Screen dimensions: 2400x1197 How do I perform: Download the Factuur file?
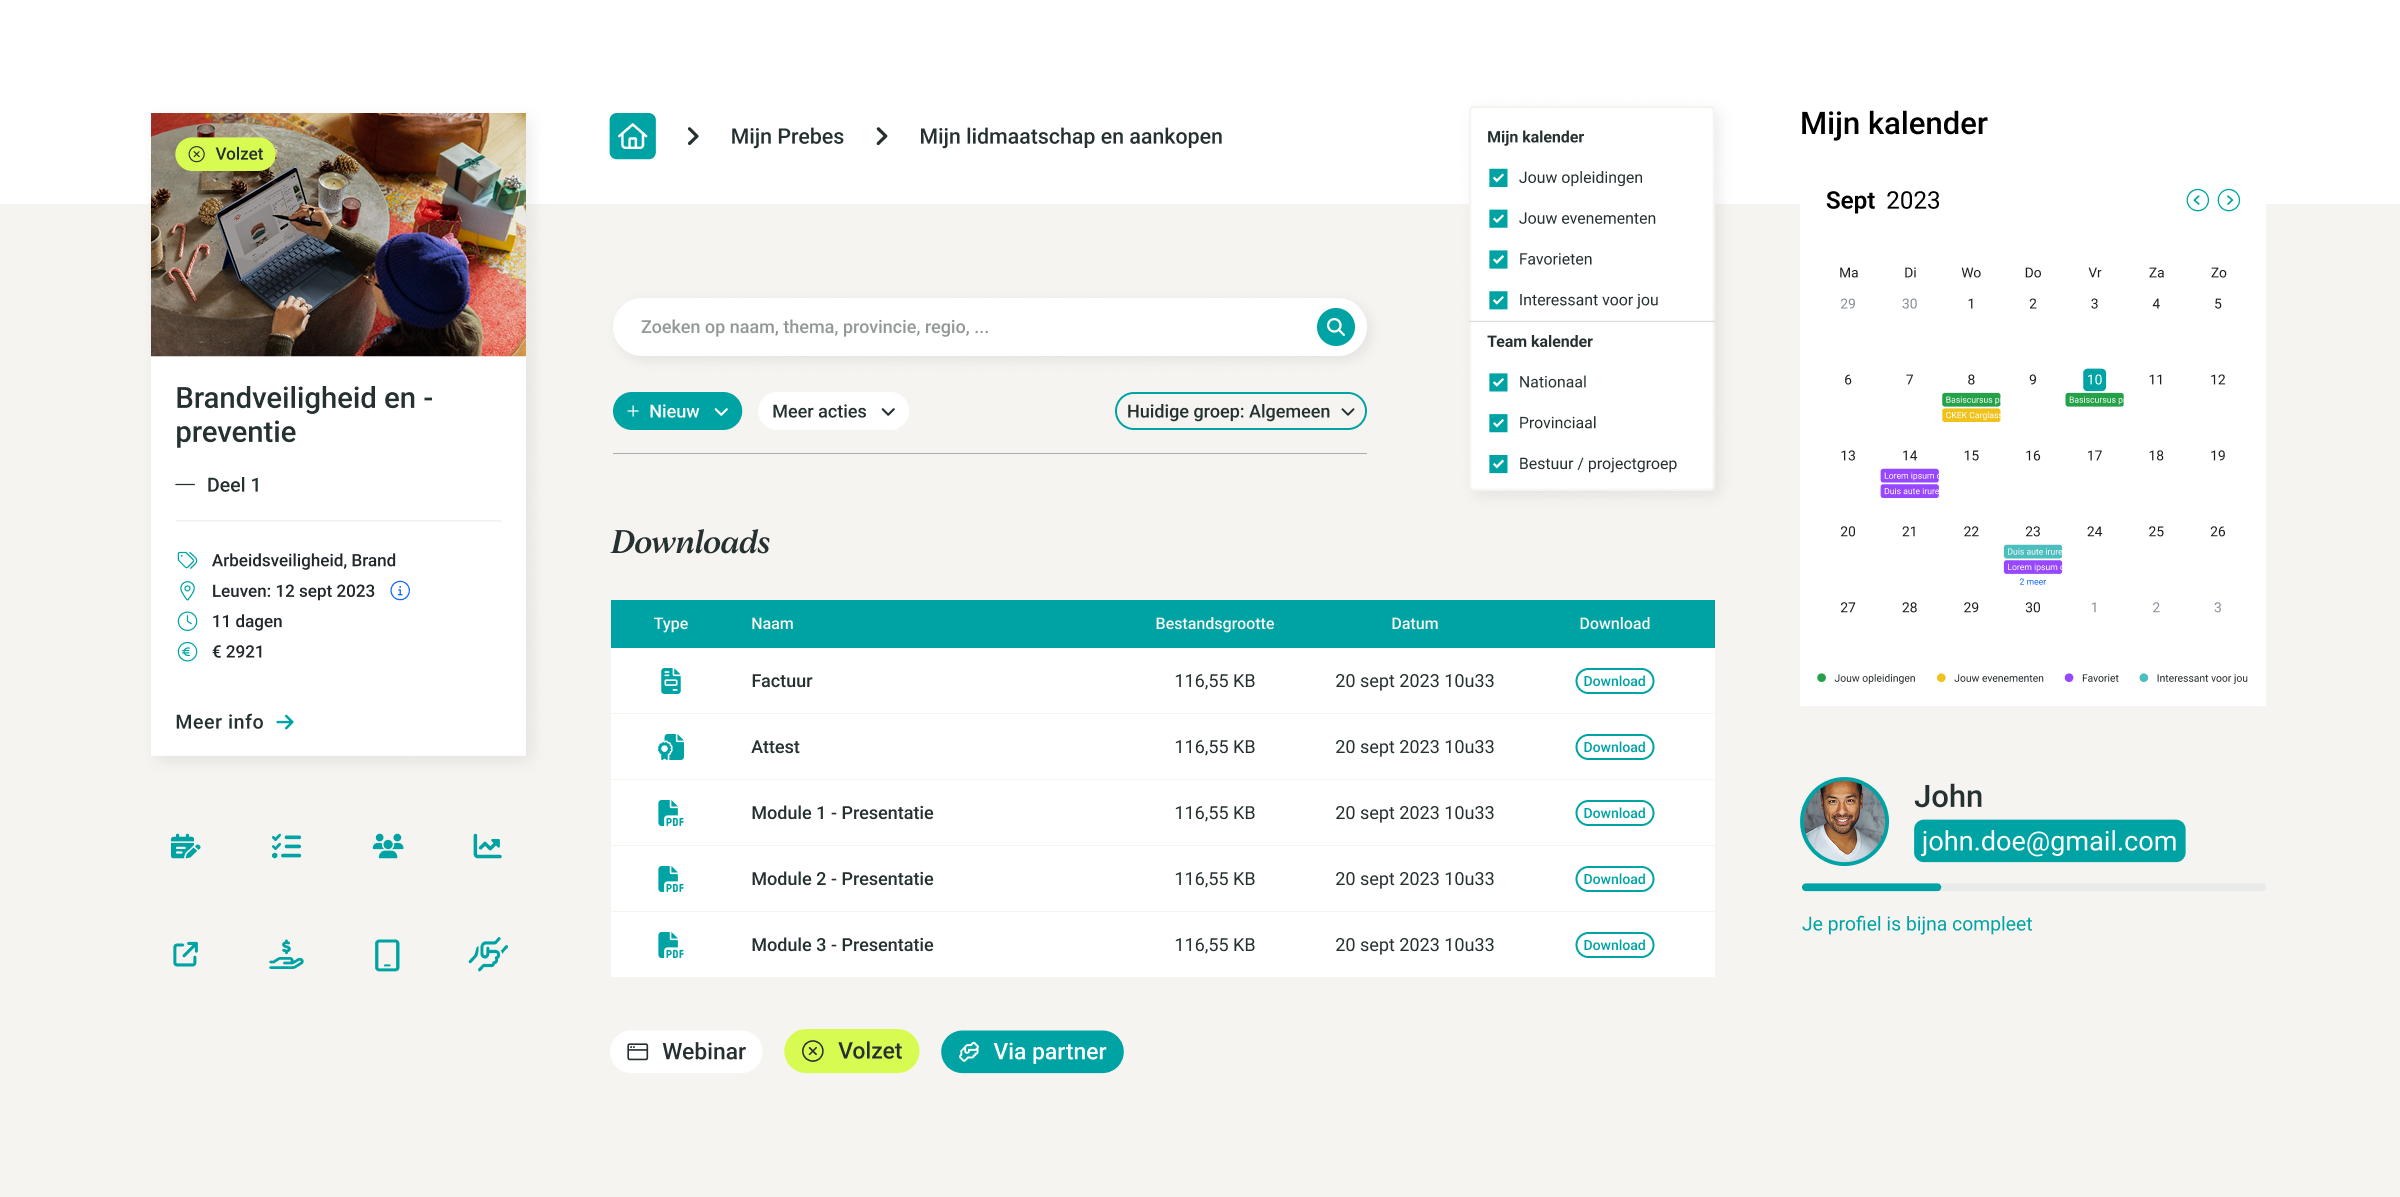(1614, 681)
